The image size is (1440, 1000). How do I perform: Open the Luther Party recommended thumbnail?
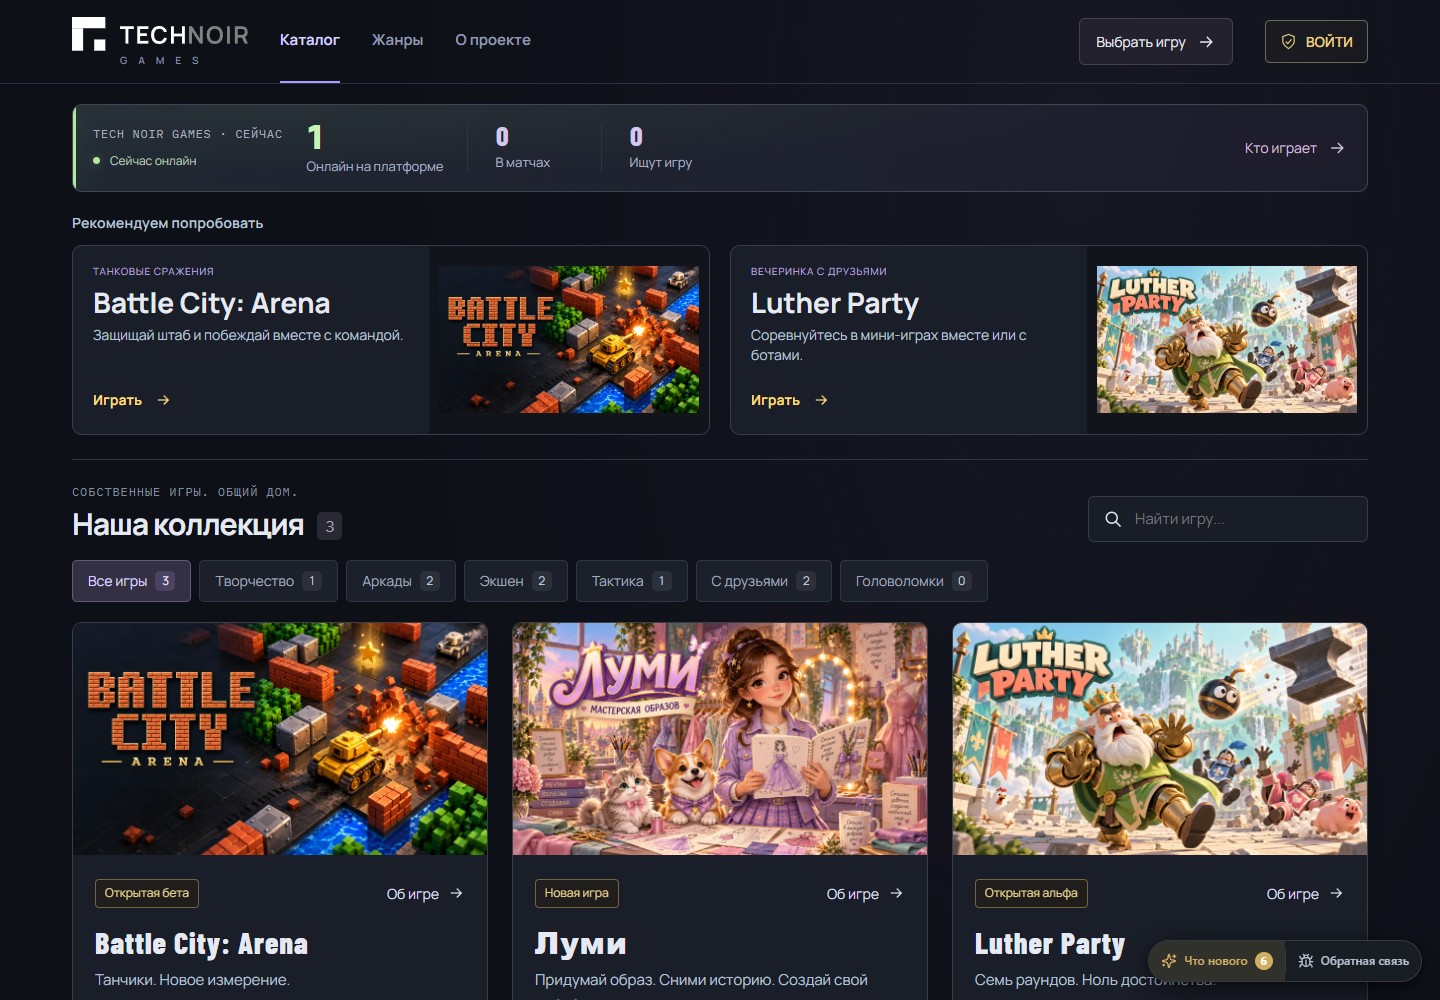[1227, 339]
